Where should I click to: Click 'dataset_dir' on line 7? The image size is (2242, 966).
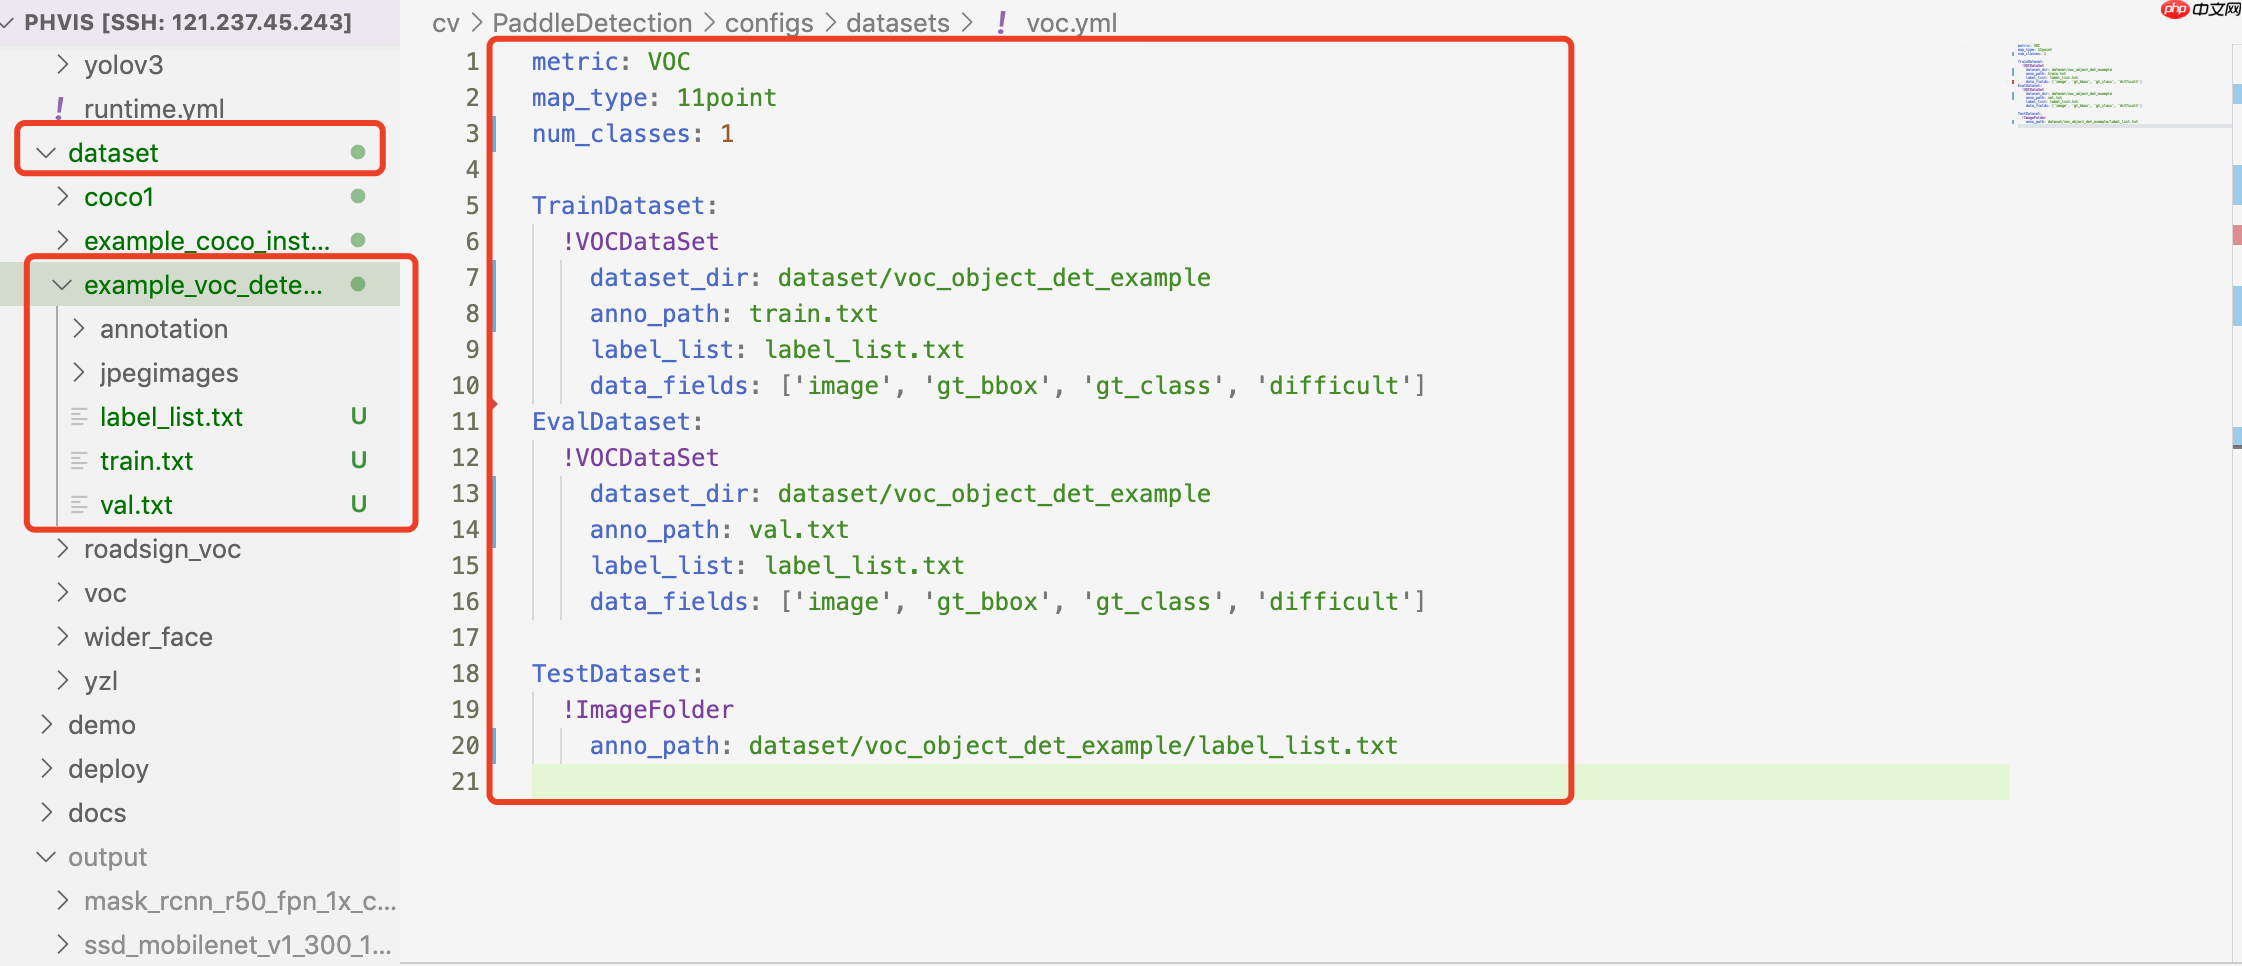pos(669,278)
